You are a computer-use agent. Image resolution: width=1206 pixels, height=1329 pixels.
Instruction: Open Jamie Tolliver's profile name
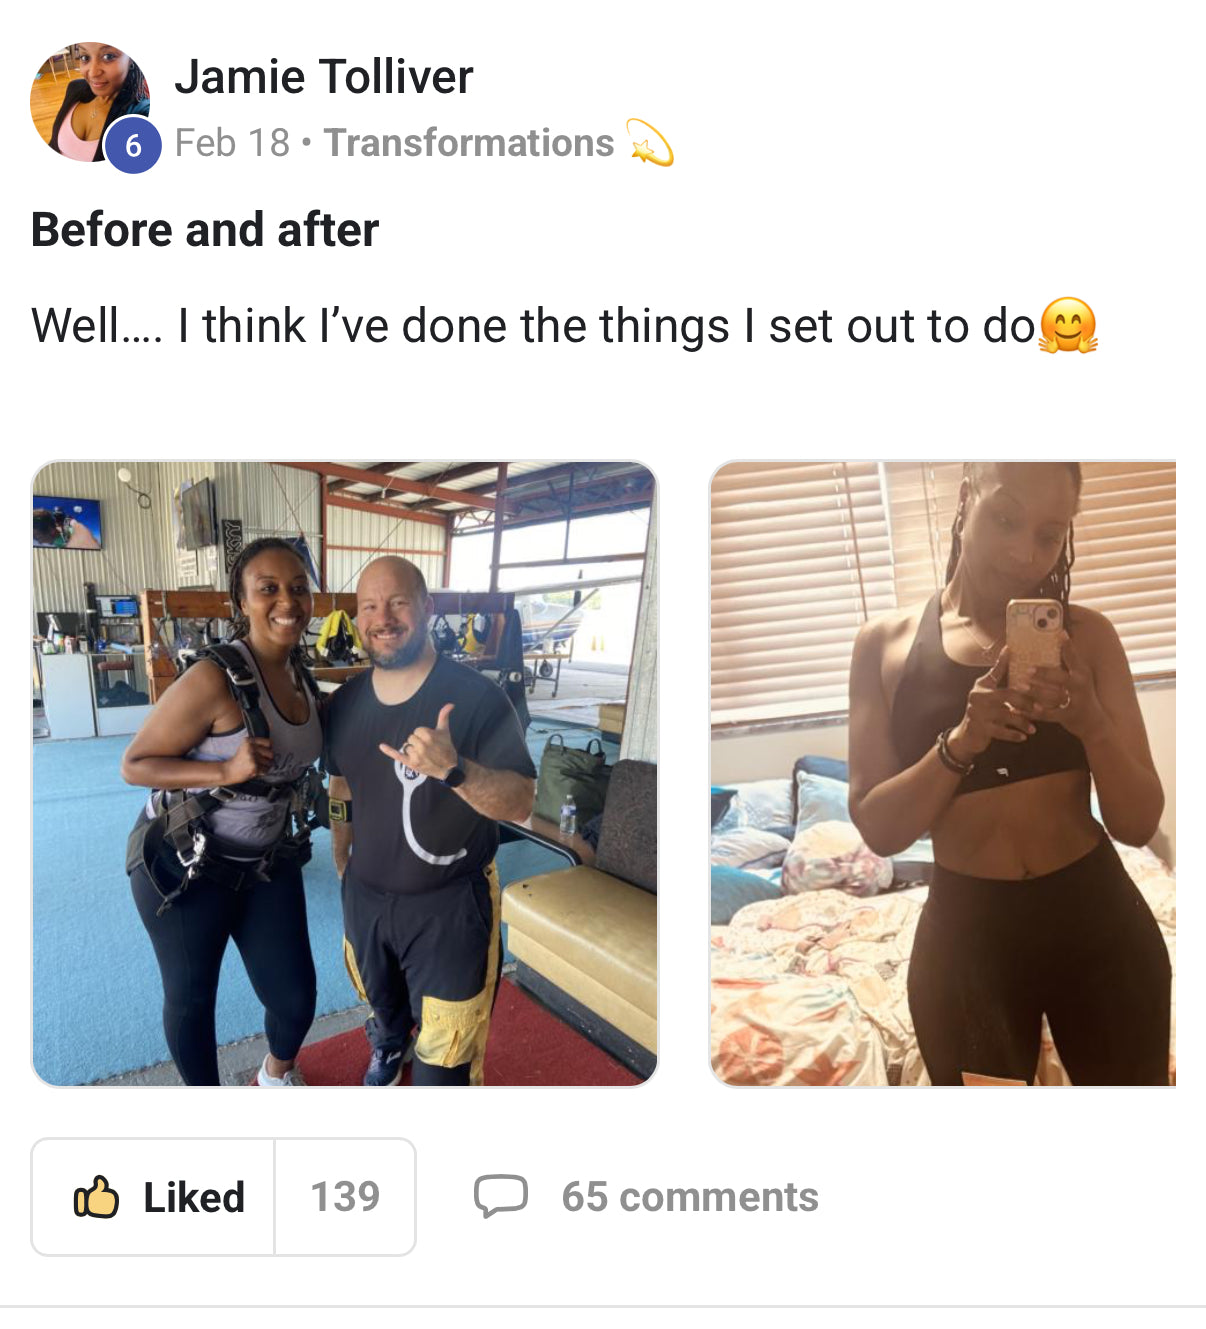[x=324, y=77]
